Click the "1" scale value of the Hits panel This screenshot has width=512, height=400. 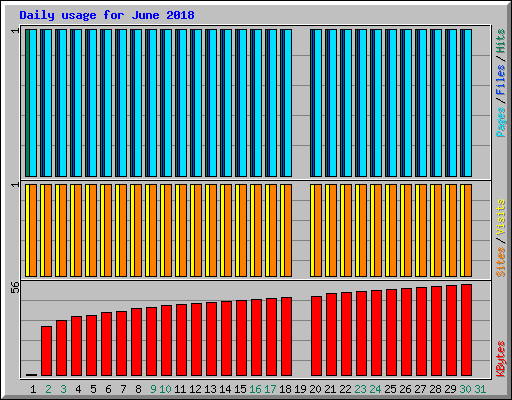[x=15, y=31]
